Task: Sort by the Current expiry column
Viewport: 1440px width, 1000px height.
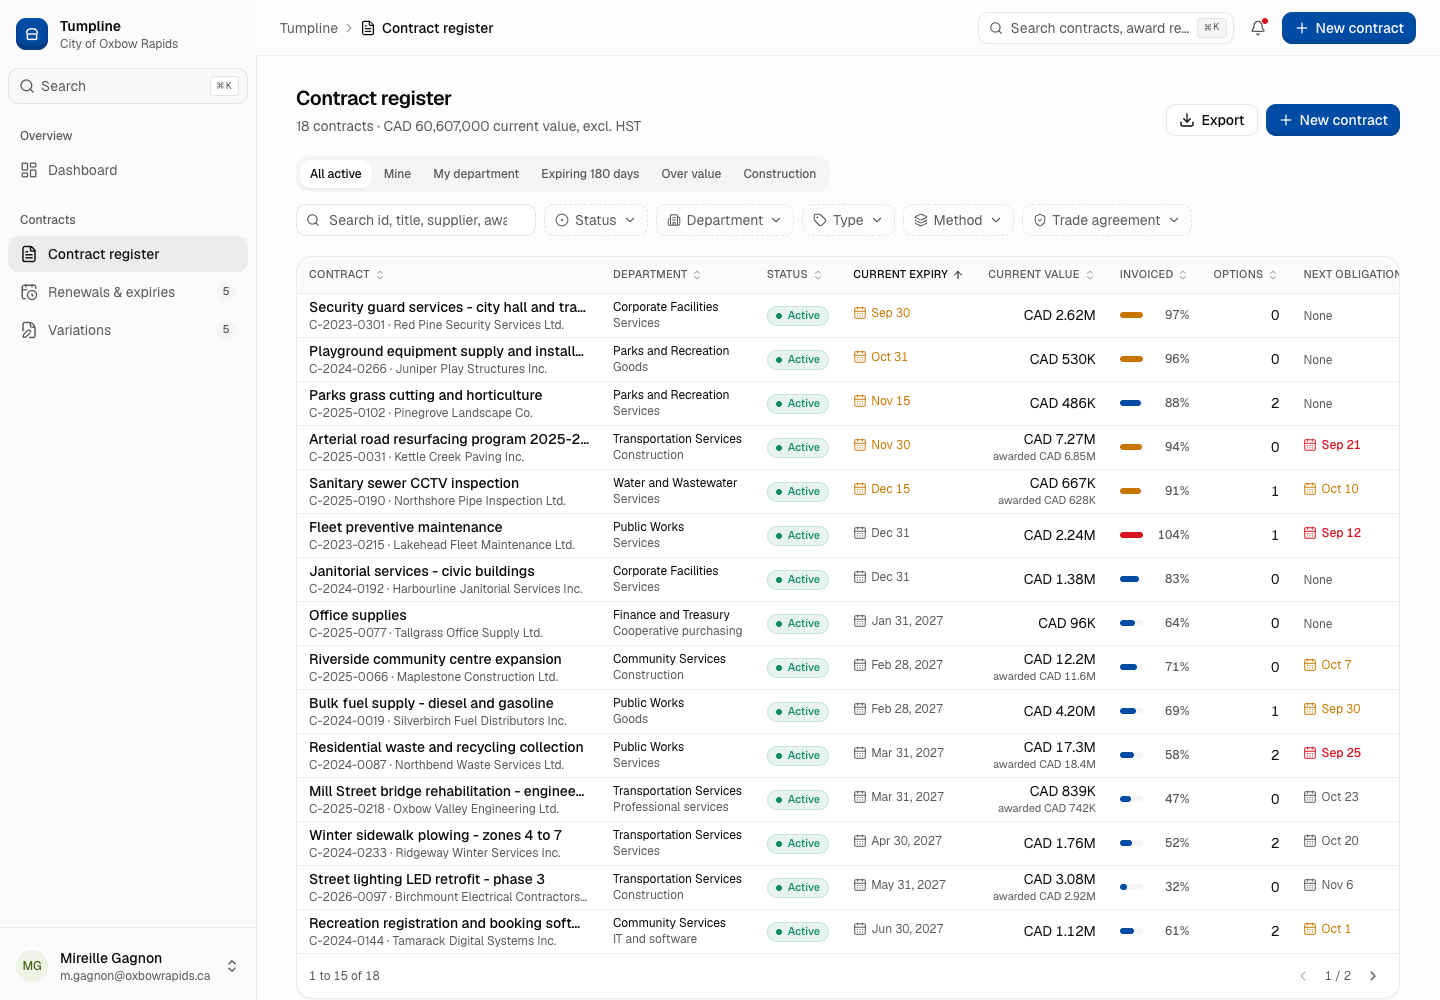Action: coord(907,274)
